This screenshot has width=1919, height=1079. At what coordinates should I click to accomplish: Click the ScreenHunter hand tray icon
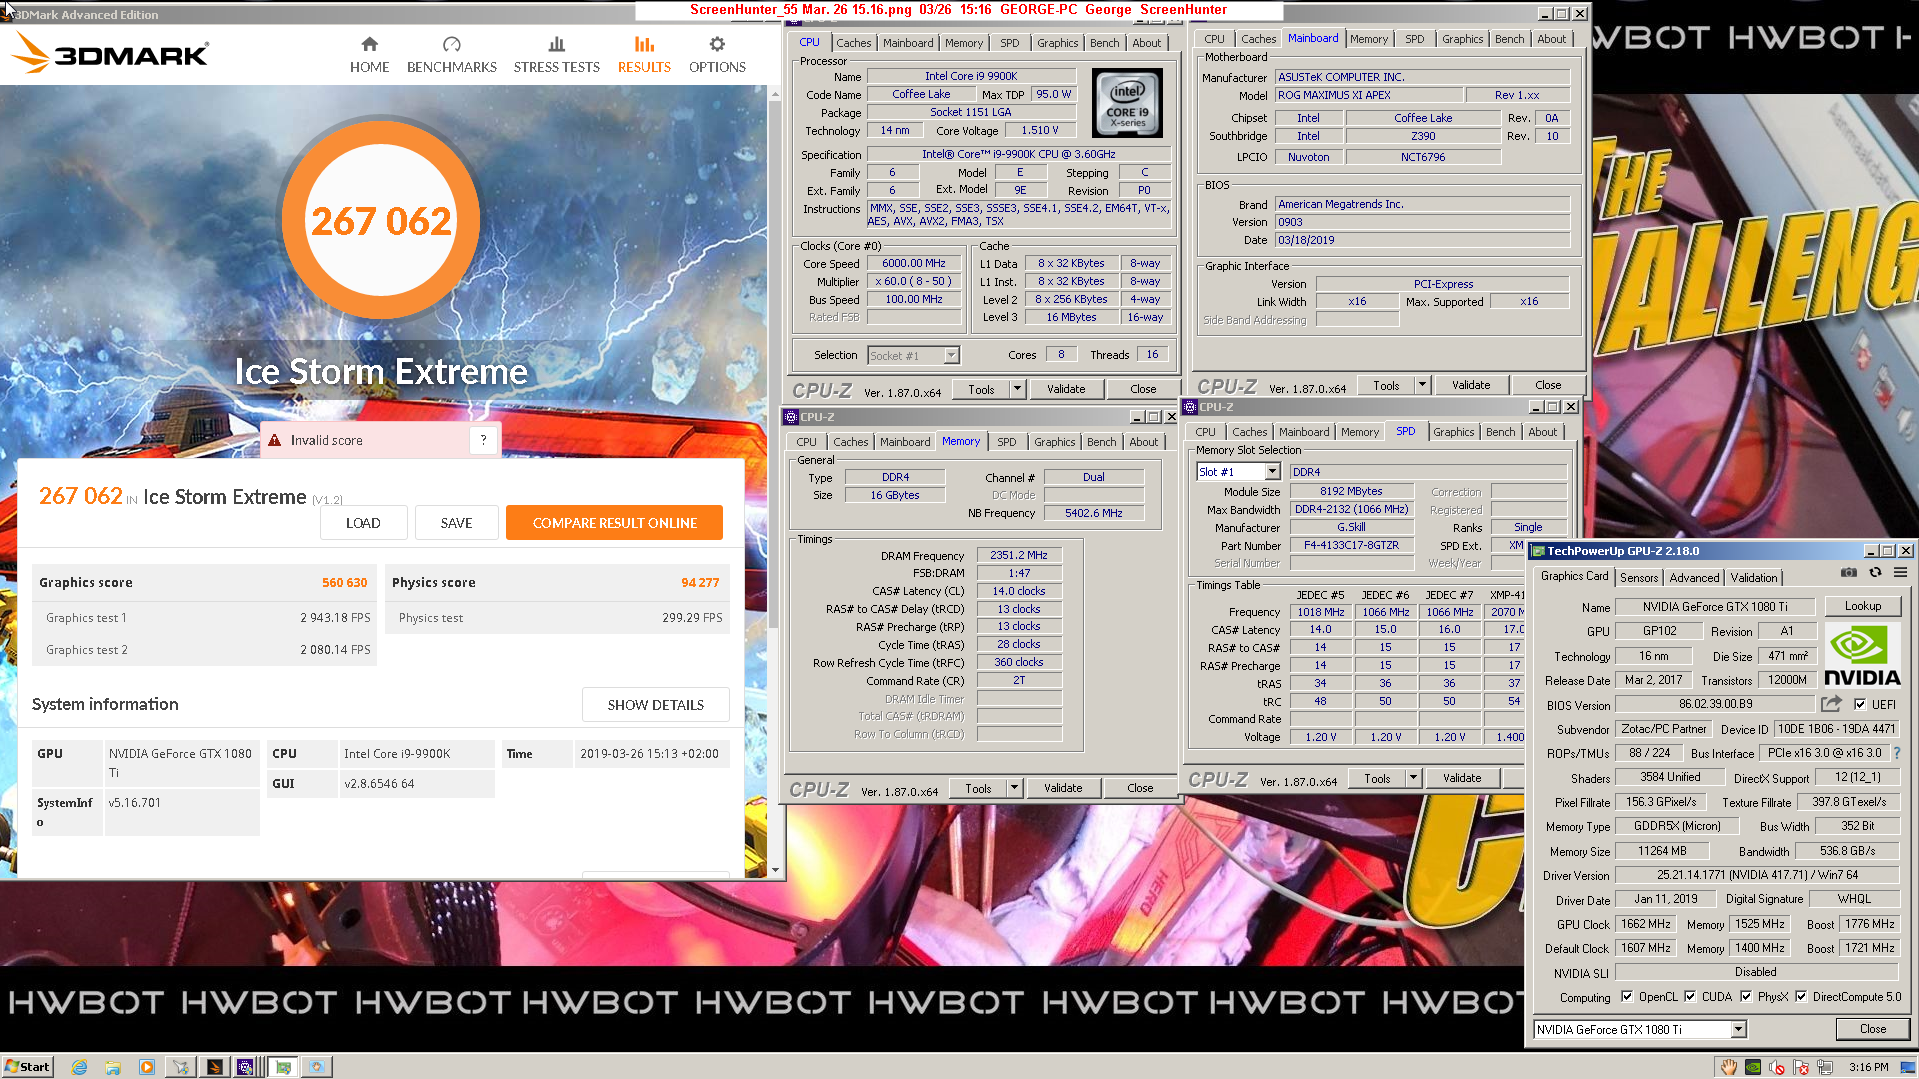tap(1729, 1067)
